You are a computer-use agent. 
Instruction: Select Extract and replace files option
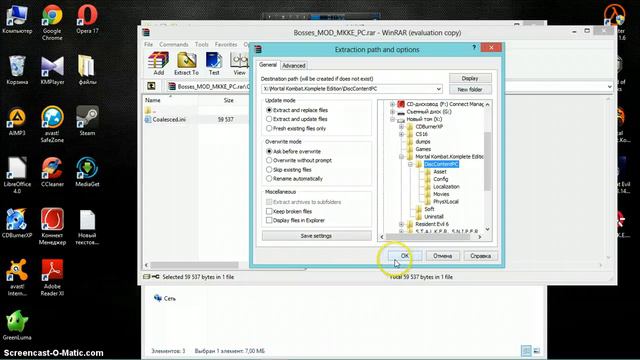[296, 110]
